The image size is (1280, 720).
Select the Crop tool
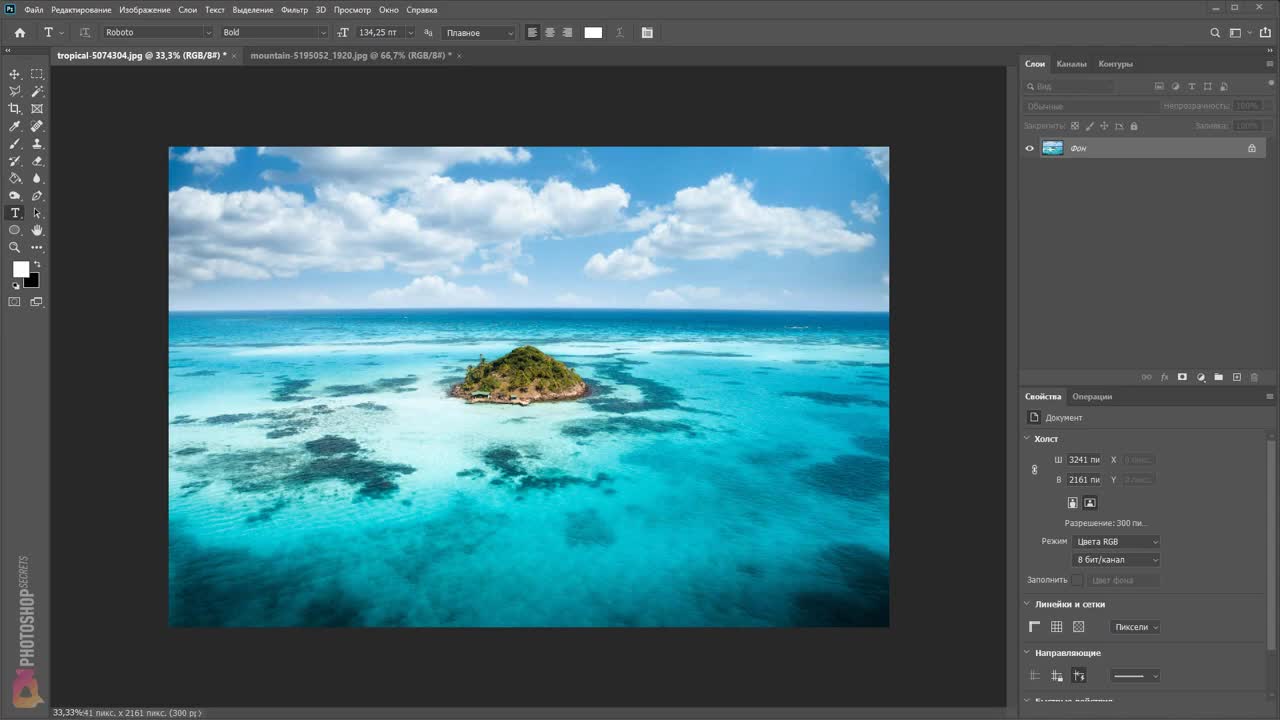(x=15, y=109)
